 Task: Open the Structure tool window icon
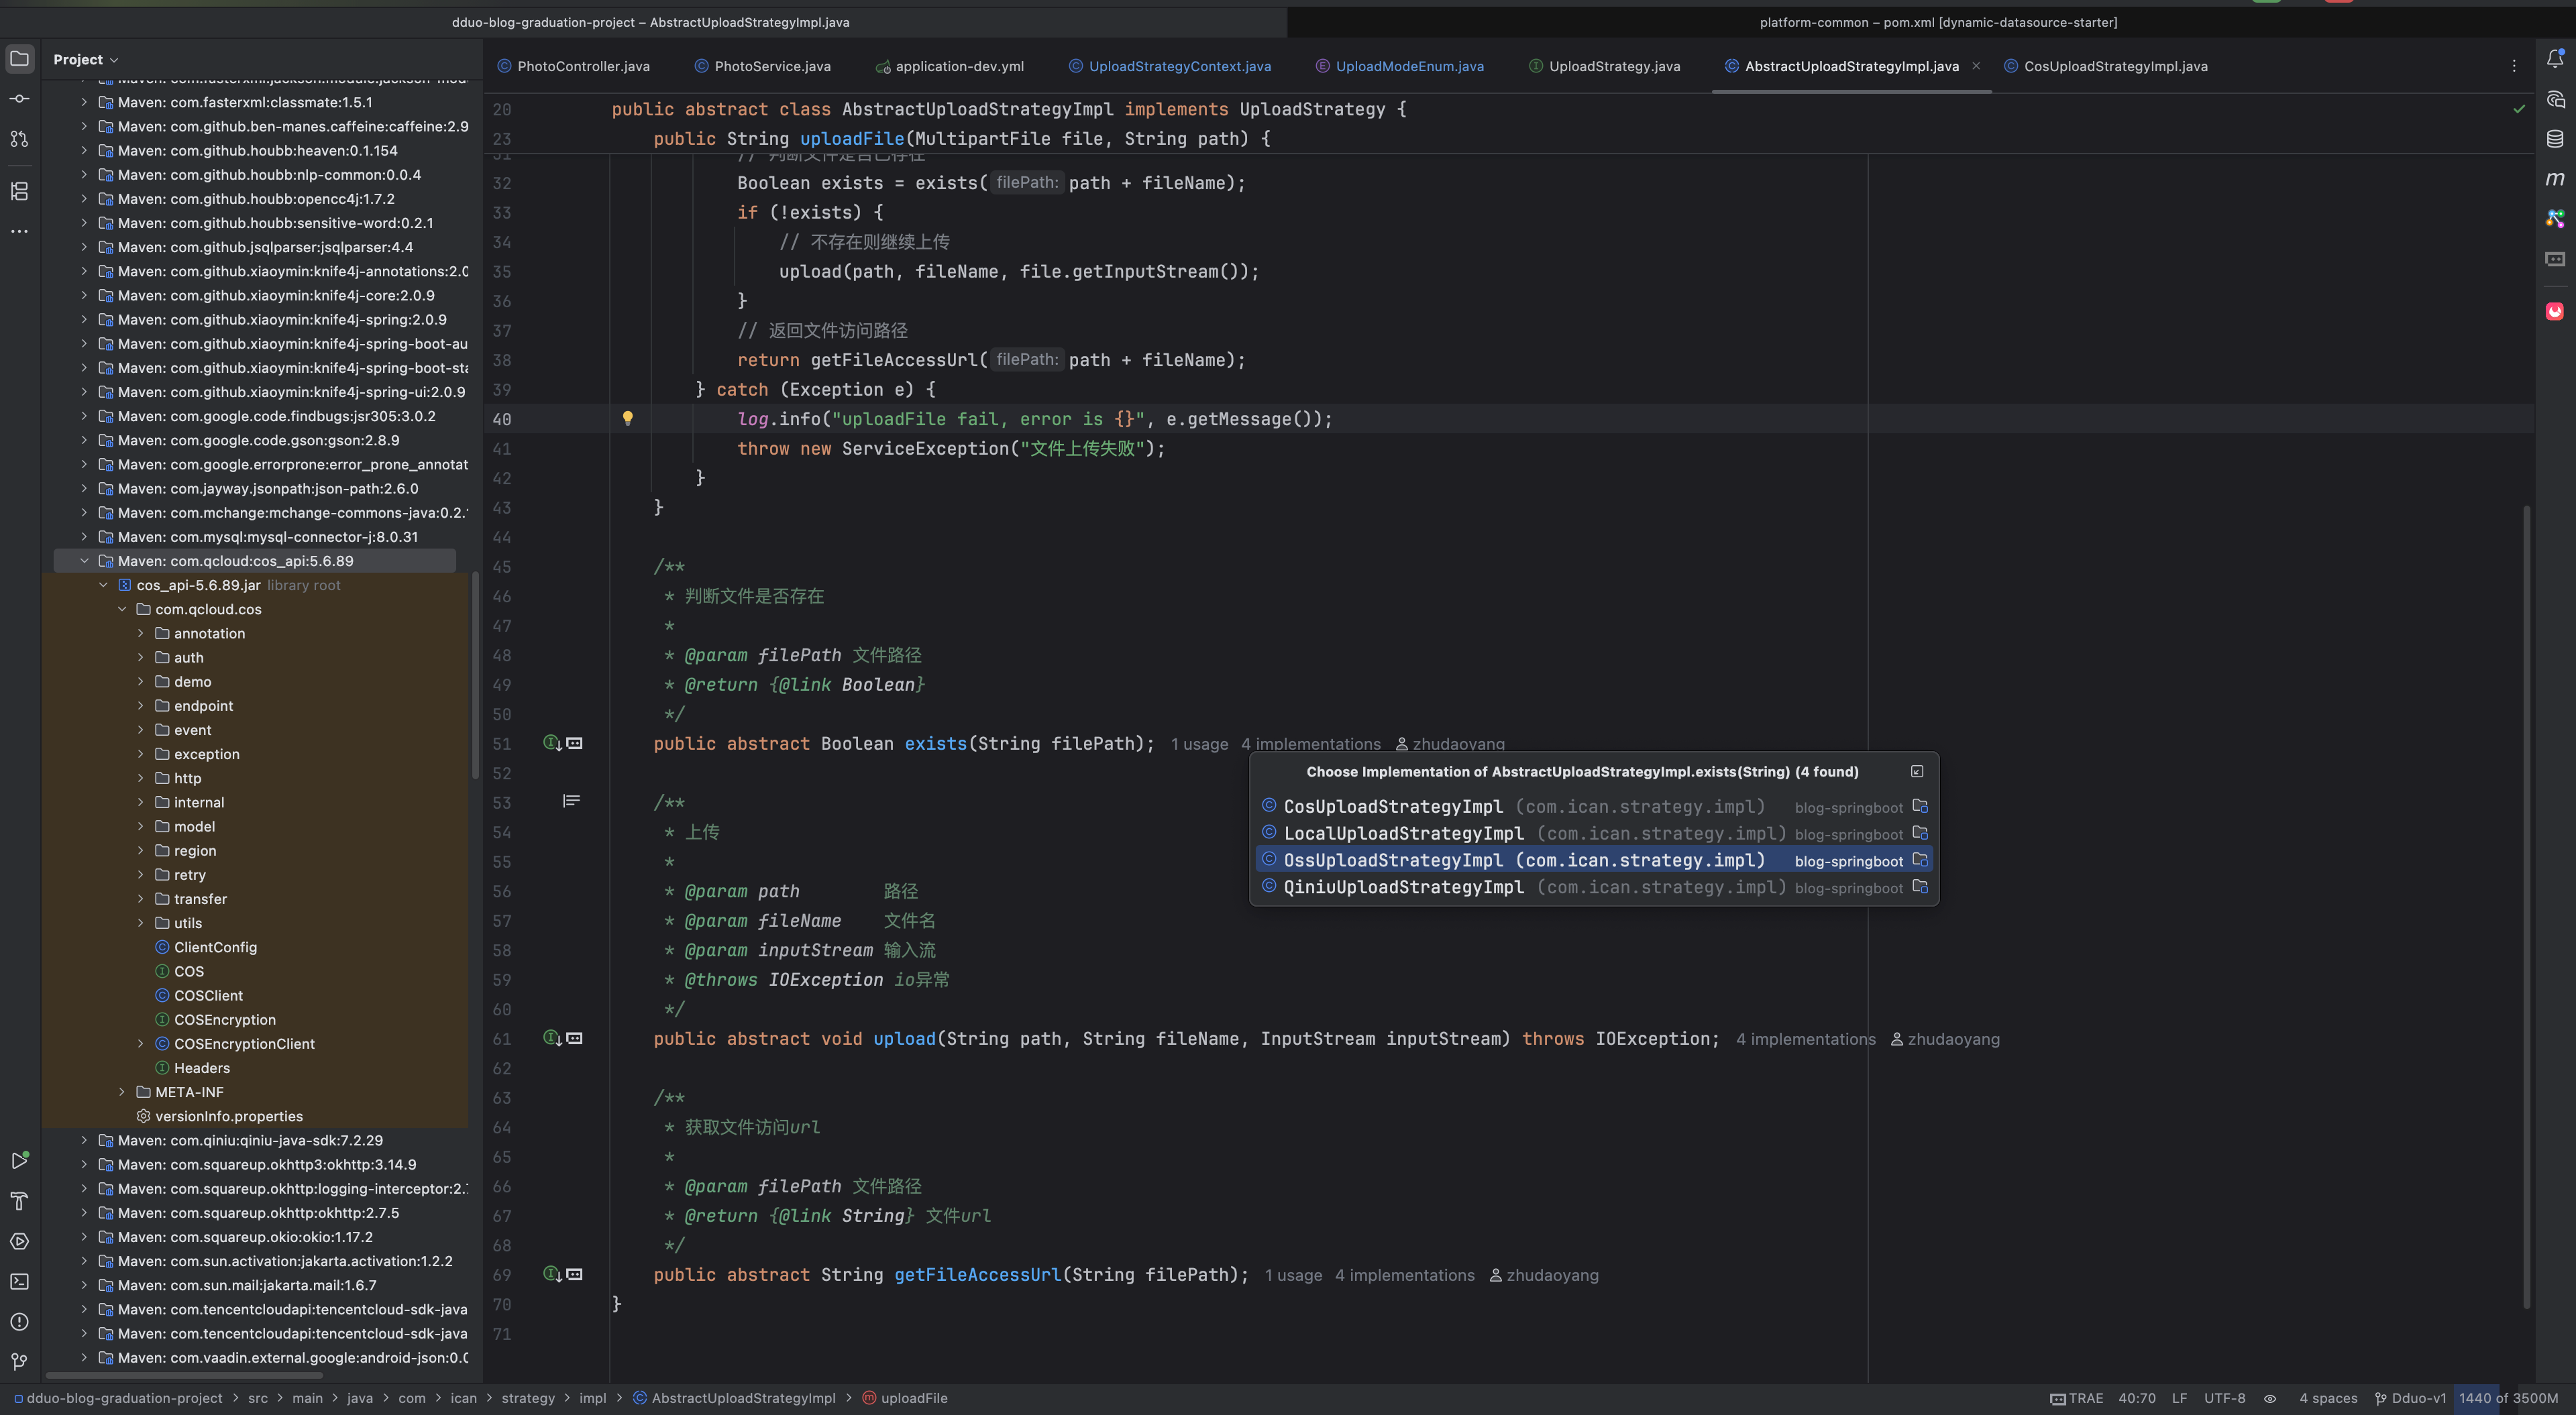(x=19, y=191)
